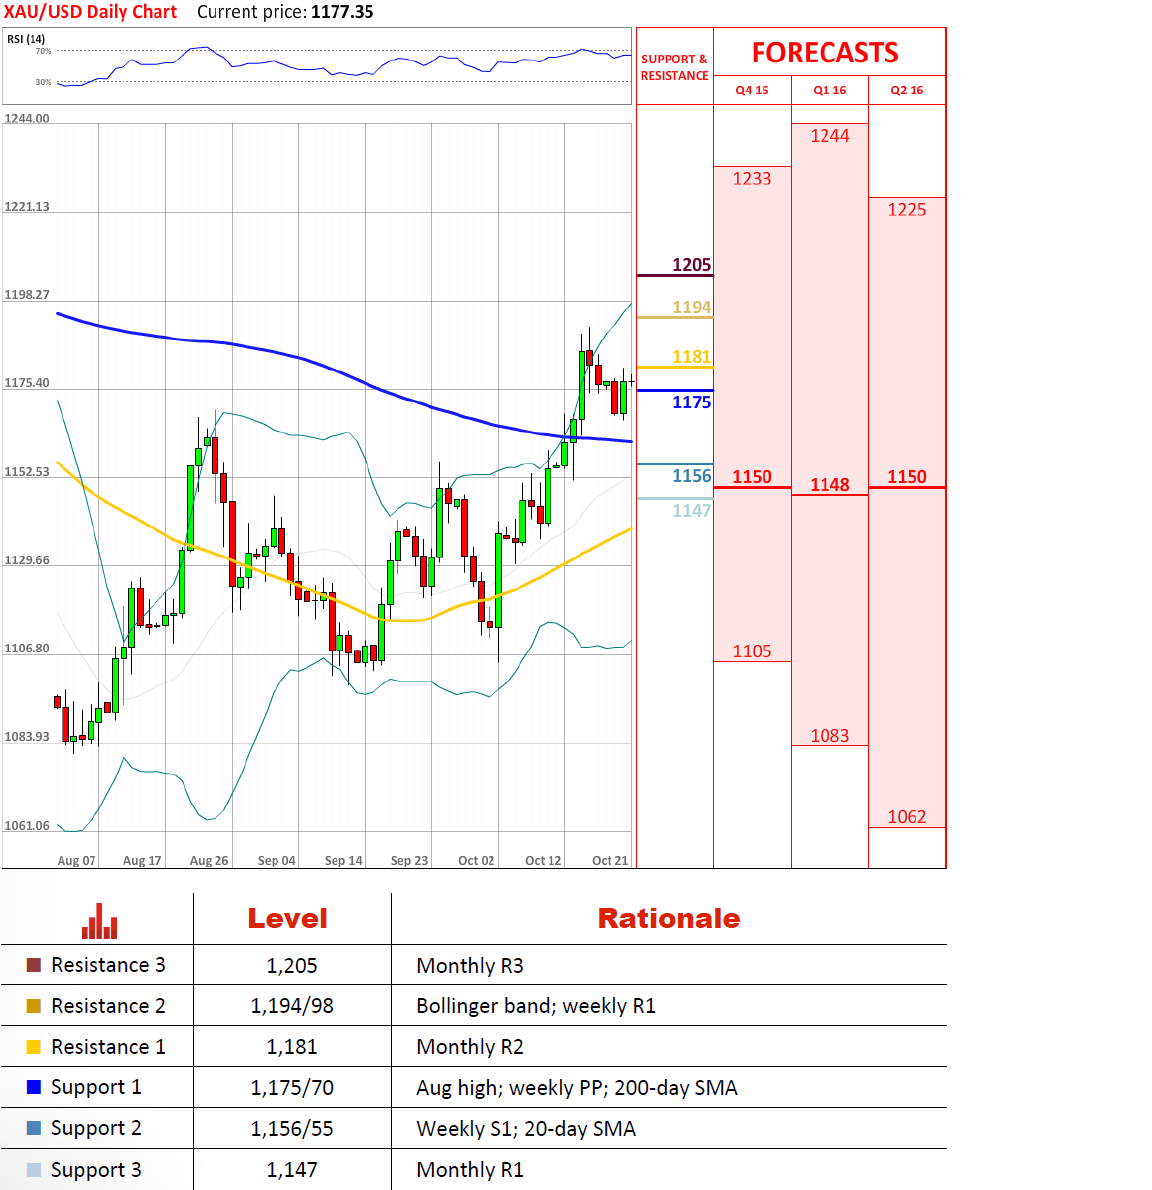Click the Q1 16 median forecast 1148
The width and height of the screenshot is (1152, 1190).
[x=829, y=485]
